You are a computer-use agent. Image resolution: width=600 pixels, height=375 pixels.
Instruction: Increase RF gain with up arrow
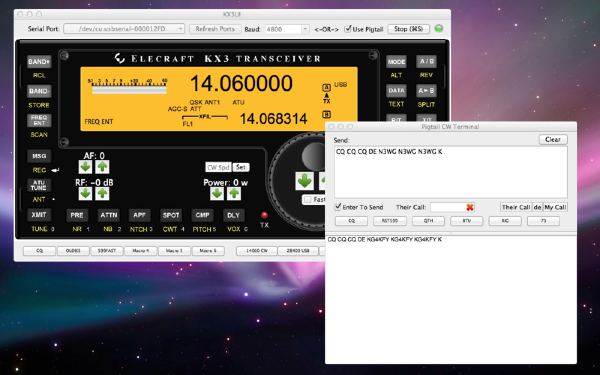102,193
